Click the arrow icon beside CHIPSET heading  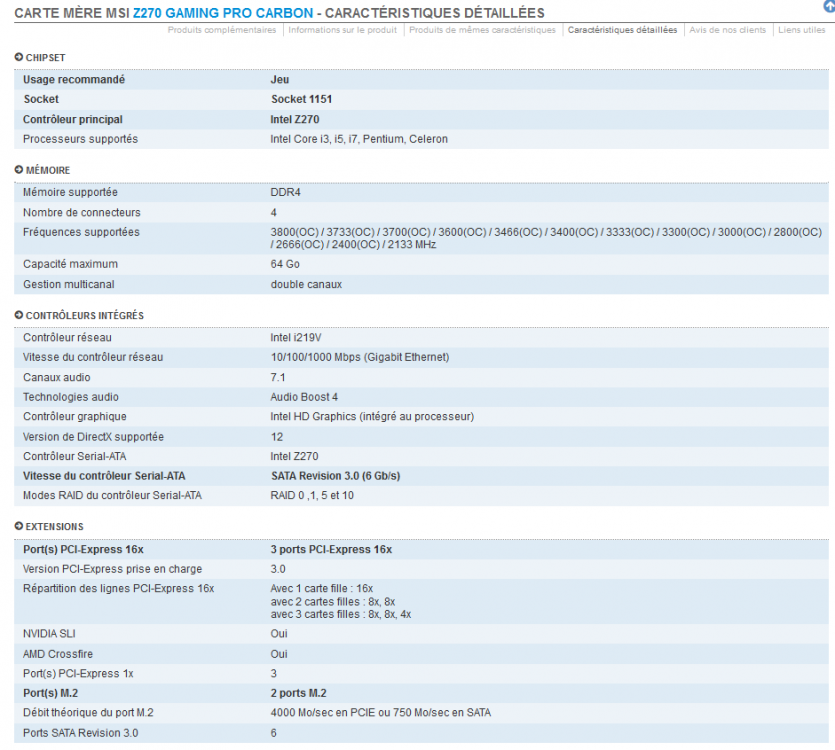click(19, 57)
